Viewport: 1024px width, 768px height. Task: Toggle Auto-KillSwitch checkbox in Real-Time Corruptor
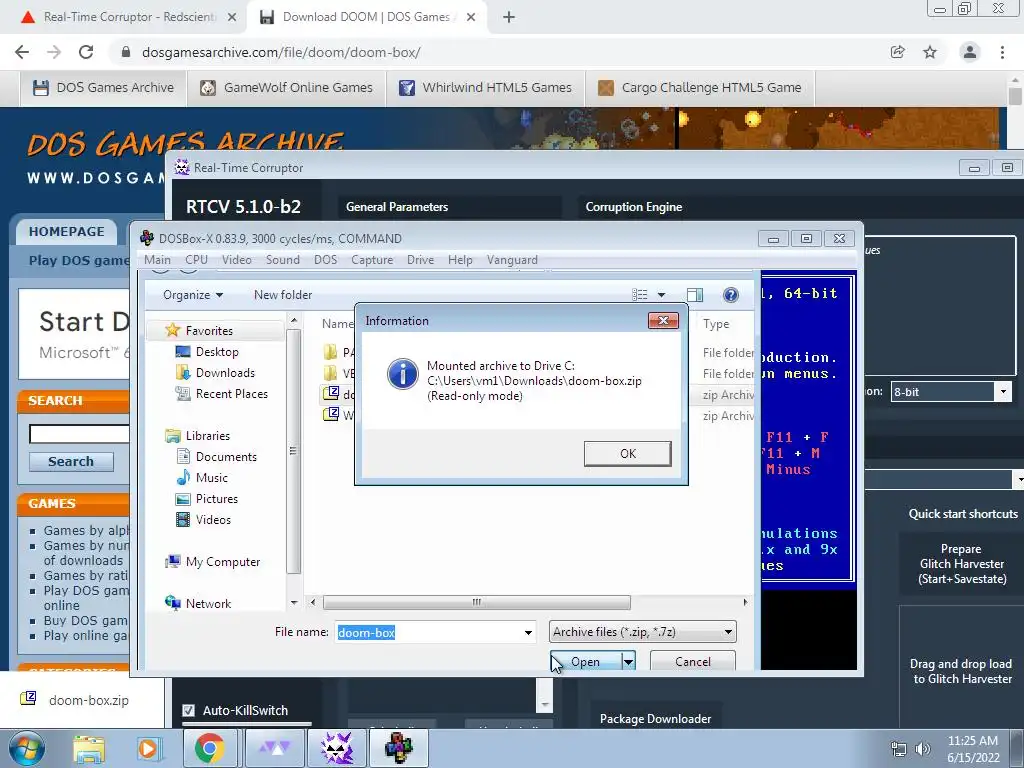coord(189,711)
